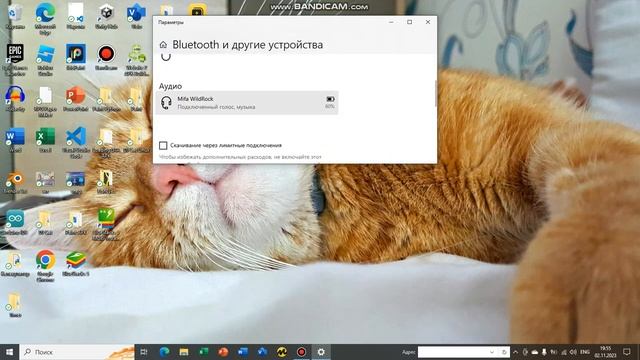Open Microsoft Edge from the taskbar
The height and width of the screenshot is (360, 640).
164,352
